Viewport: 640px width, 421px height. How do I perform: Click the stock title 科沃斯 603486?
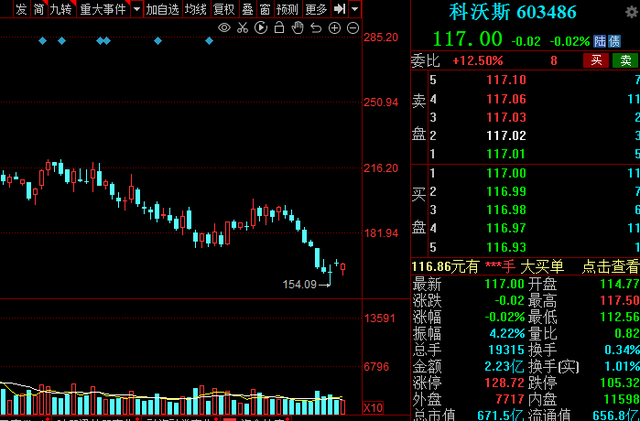(513, 12)
